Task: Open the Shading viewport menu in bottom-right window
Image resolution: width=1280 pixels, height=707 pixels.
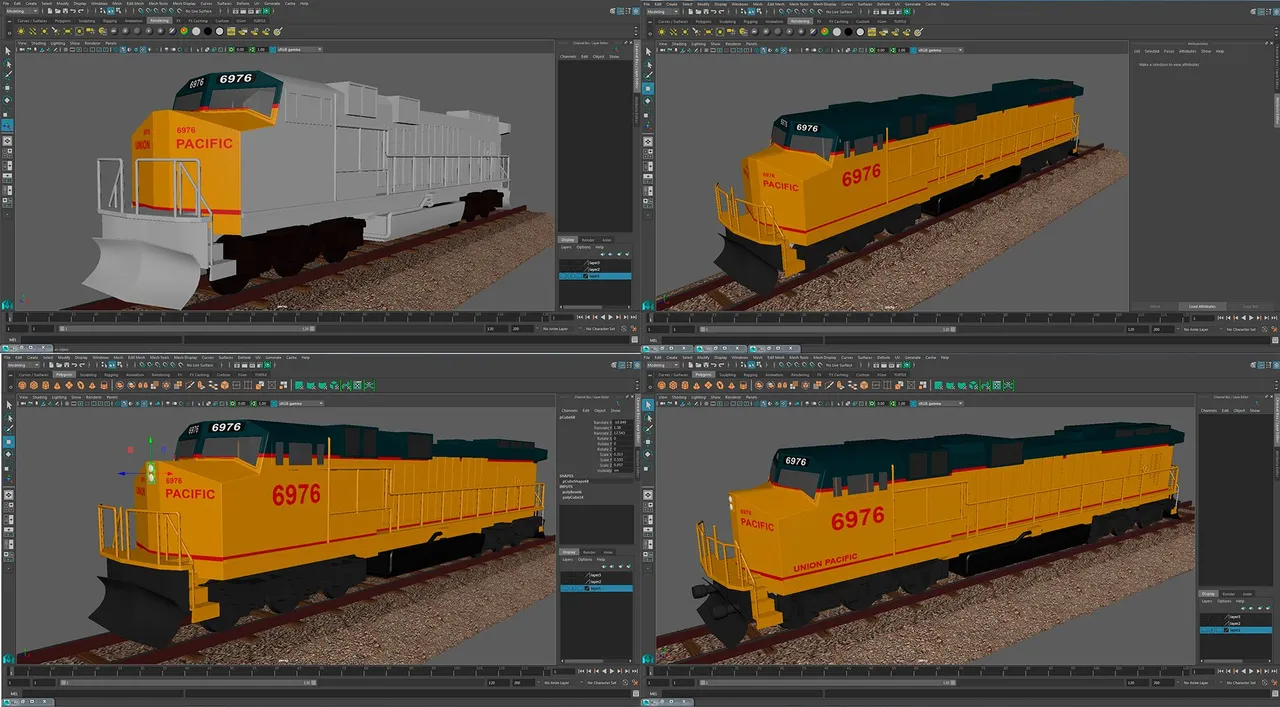Action: click(x=679, y=397)
